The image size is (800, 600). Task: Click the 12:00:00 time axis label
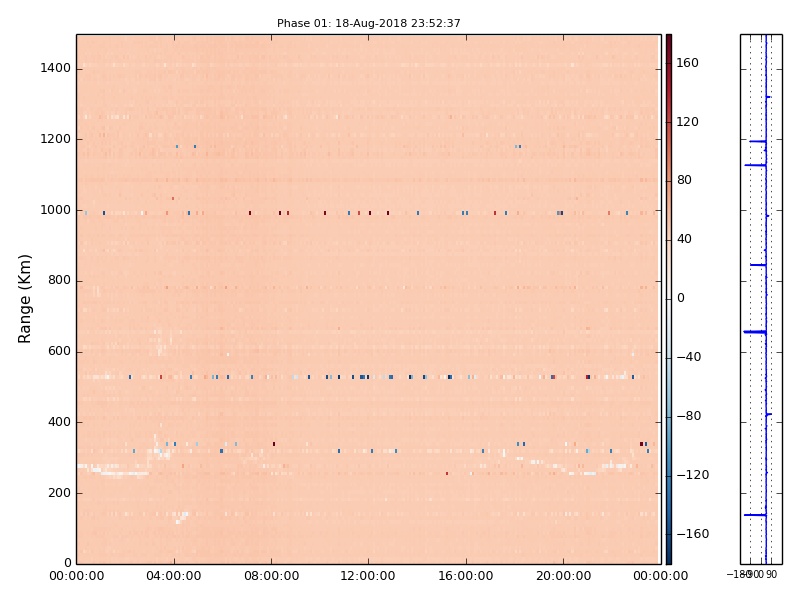pyautogui.click(x=368, y=576)
